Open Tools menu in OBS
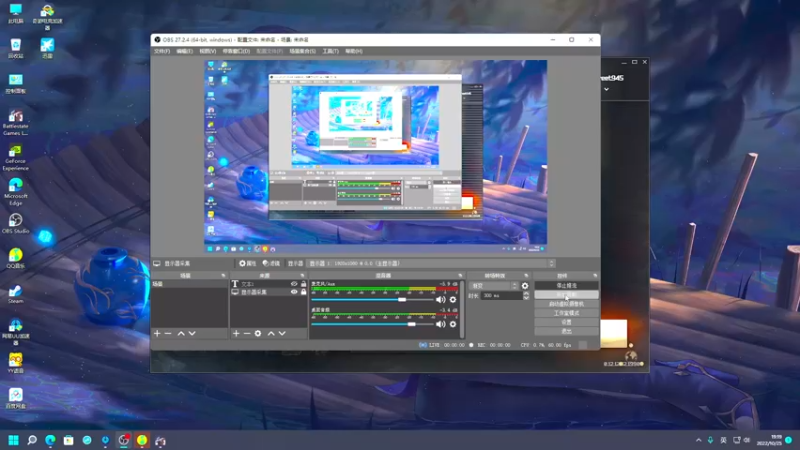800x450 pixels. click(x=330, y=51)
